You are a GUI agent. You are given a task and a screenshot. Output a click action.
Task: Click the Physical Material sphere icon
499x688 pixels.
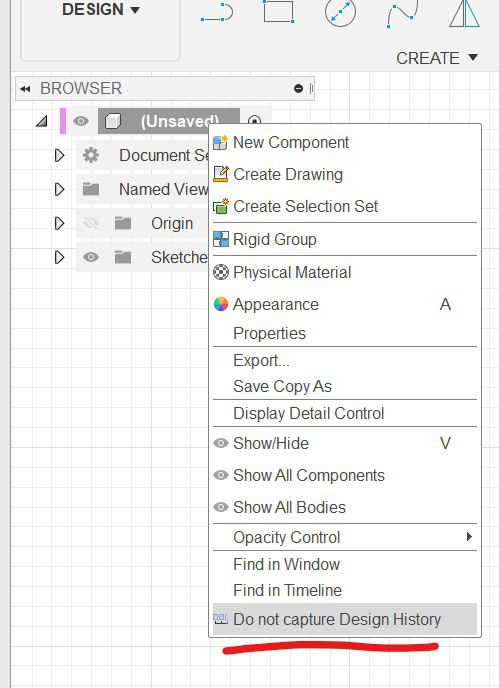pyautogui.click(x=221, y=272)
